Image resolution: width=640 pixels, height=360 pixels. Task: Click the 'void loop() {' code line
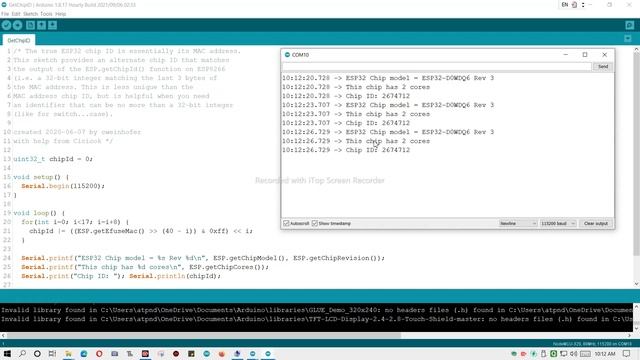tap(39, 213)
